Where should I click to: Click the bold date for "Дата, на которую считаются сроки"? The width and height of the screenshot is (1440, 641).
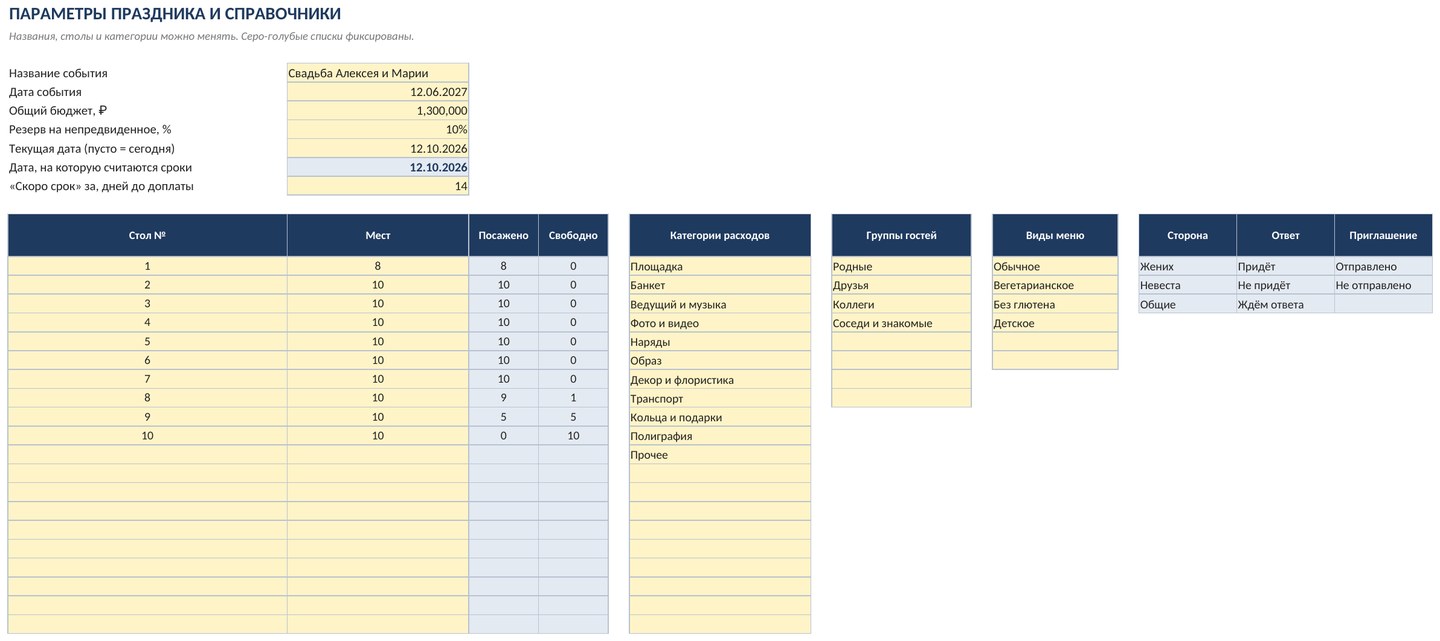point(378,167)
